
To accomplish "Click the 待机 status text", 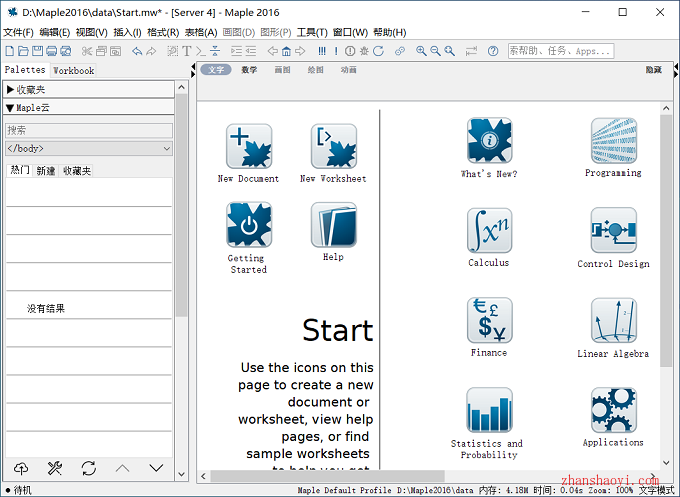I will [x=23, y=490].
